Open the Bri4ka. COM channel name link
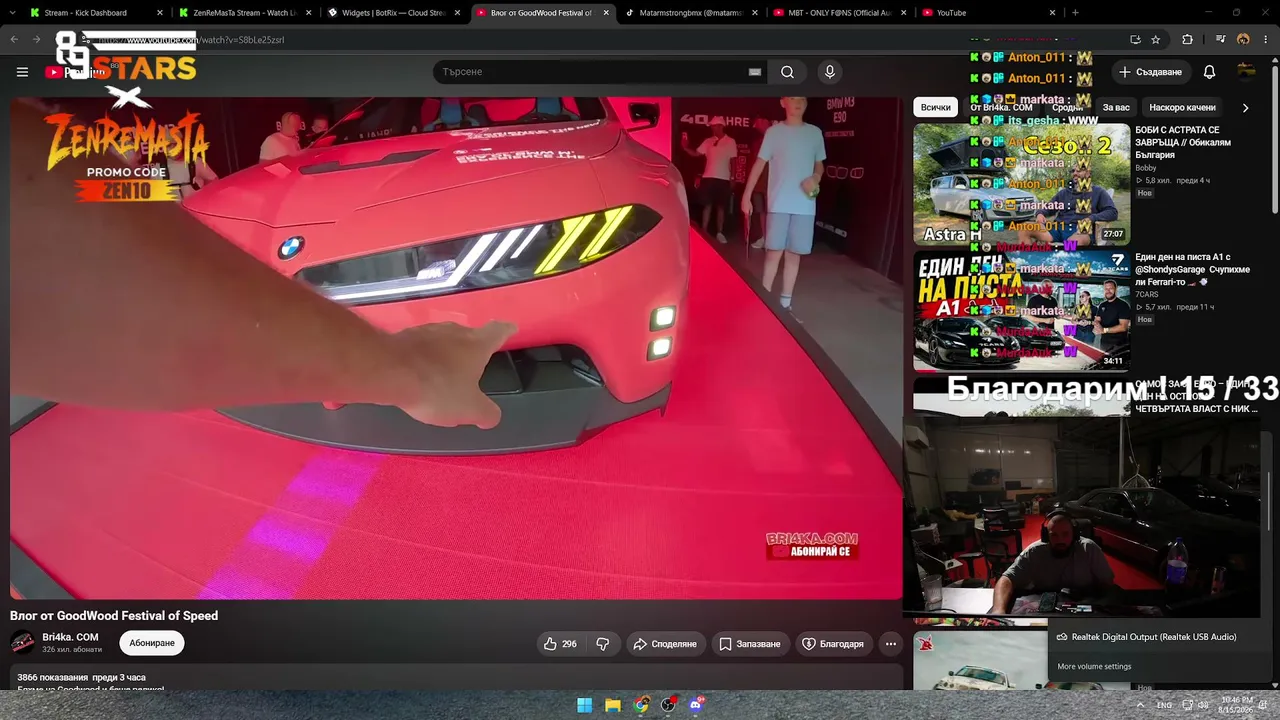 click(x=70, y=637)
